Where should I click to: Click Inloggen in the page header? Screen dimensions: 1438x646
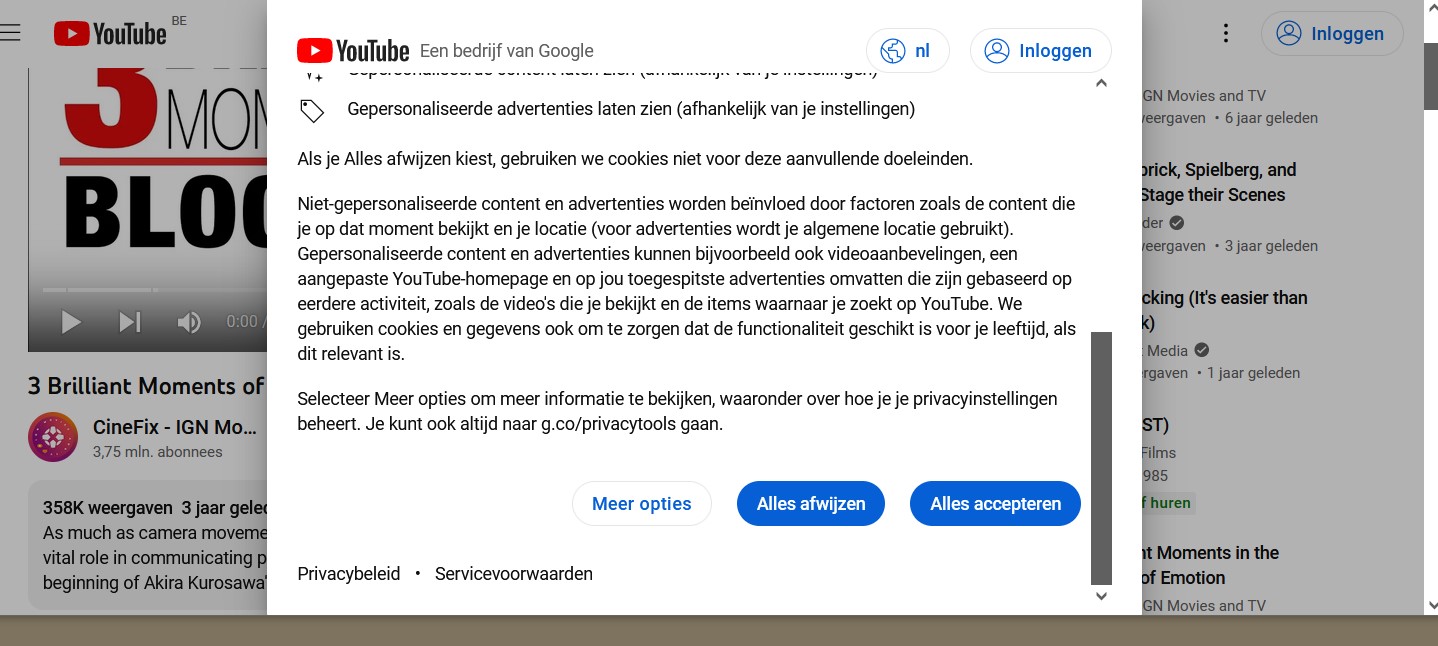(x=1332, y=33)
